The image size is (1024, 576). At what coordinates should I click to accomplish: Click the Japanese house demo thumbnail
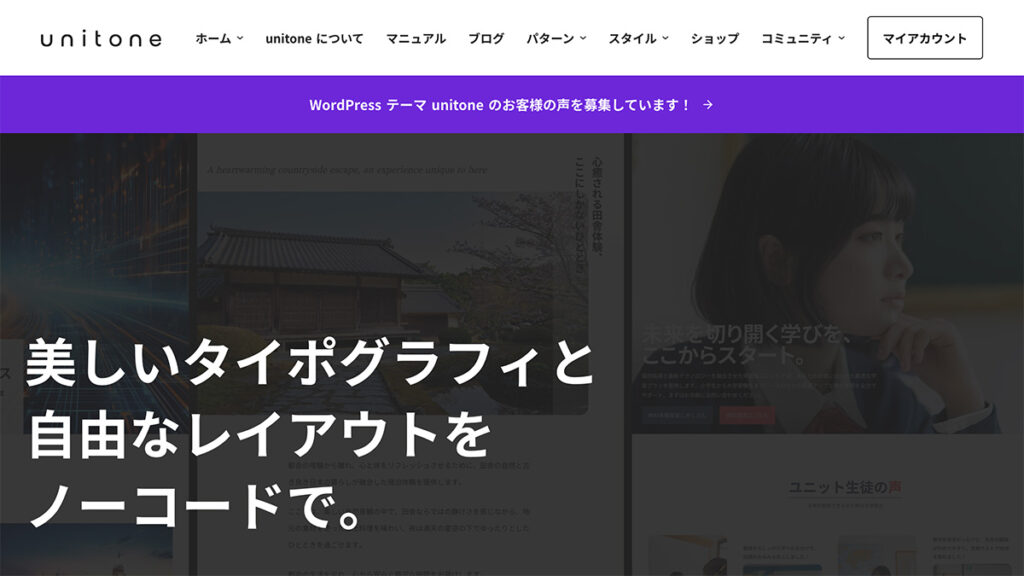click(x=394, y=303)
